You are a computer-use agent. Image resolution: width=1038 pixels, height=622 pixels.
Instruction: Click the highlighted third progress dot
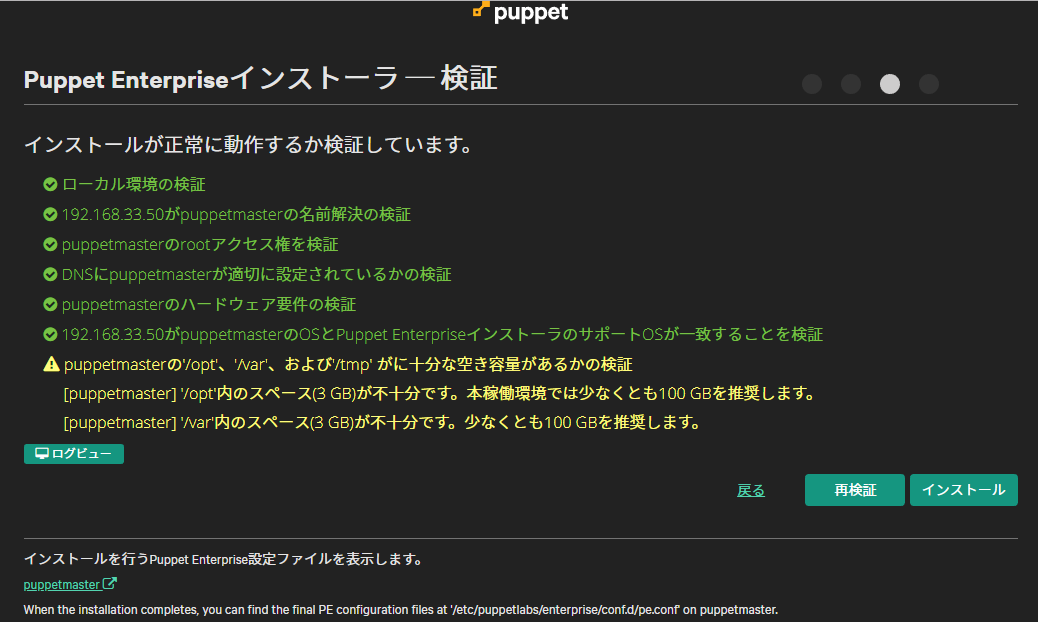(x=890, y=84)
